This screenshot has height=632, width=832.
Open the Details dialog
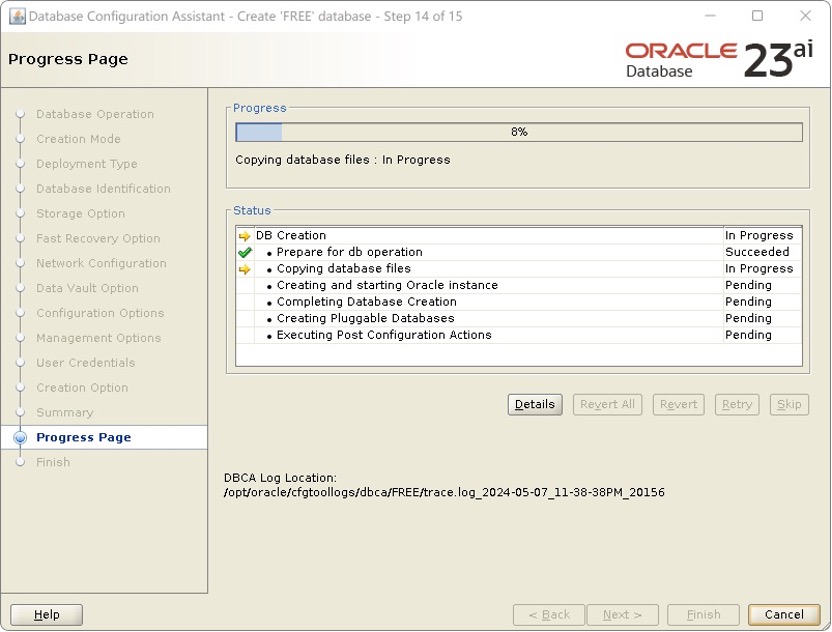pyautogui.click(x=535, y=405)
